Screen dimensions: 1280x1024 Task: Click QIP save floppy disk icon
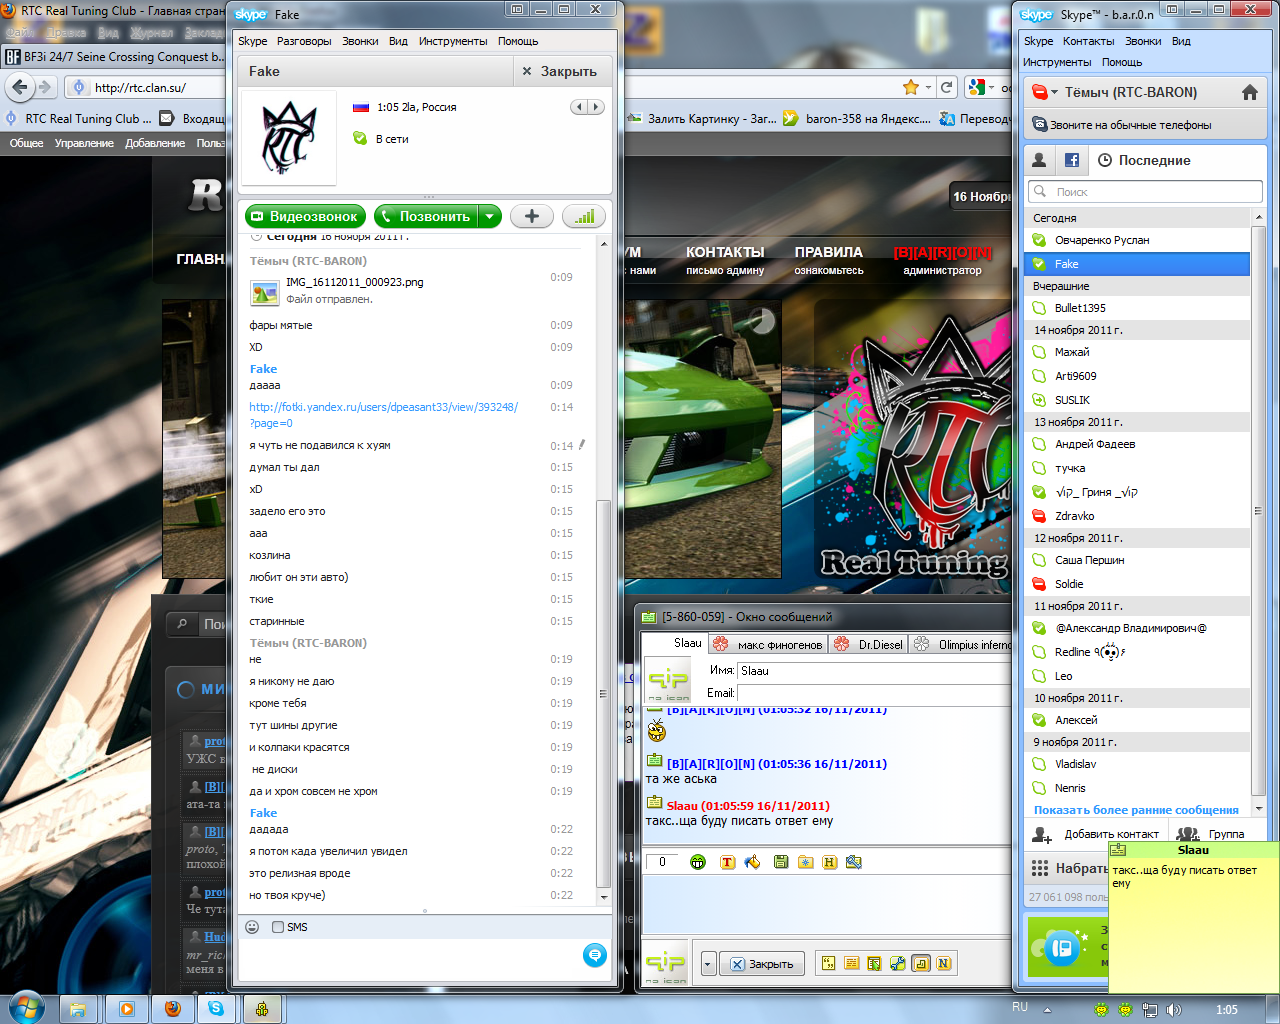click(x=781, y=862)
